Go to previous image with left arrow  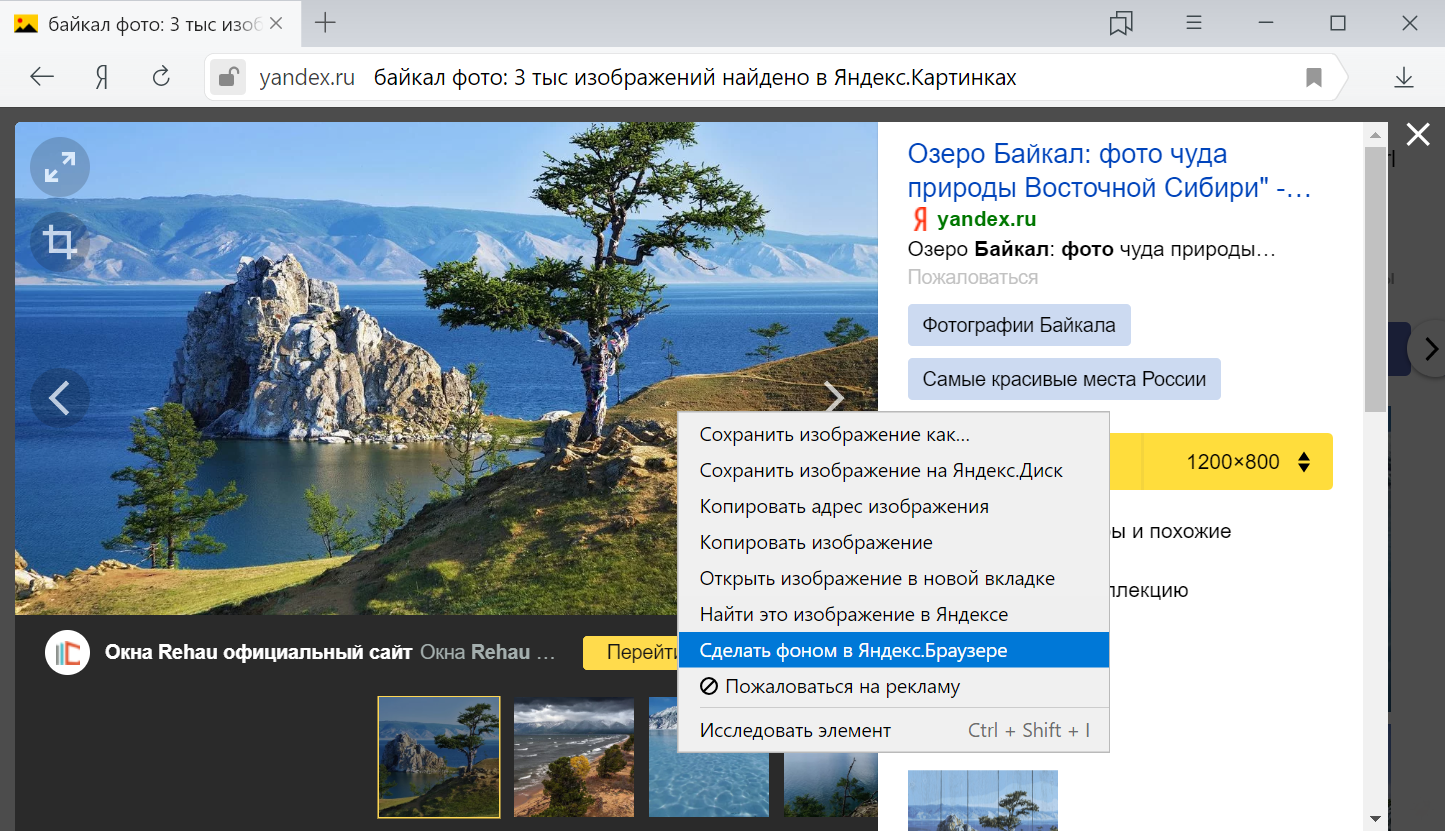pos(60,398)
